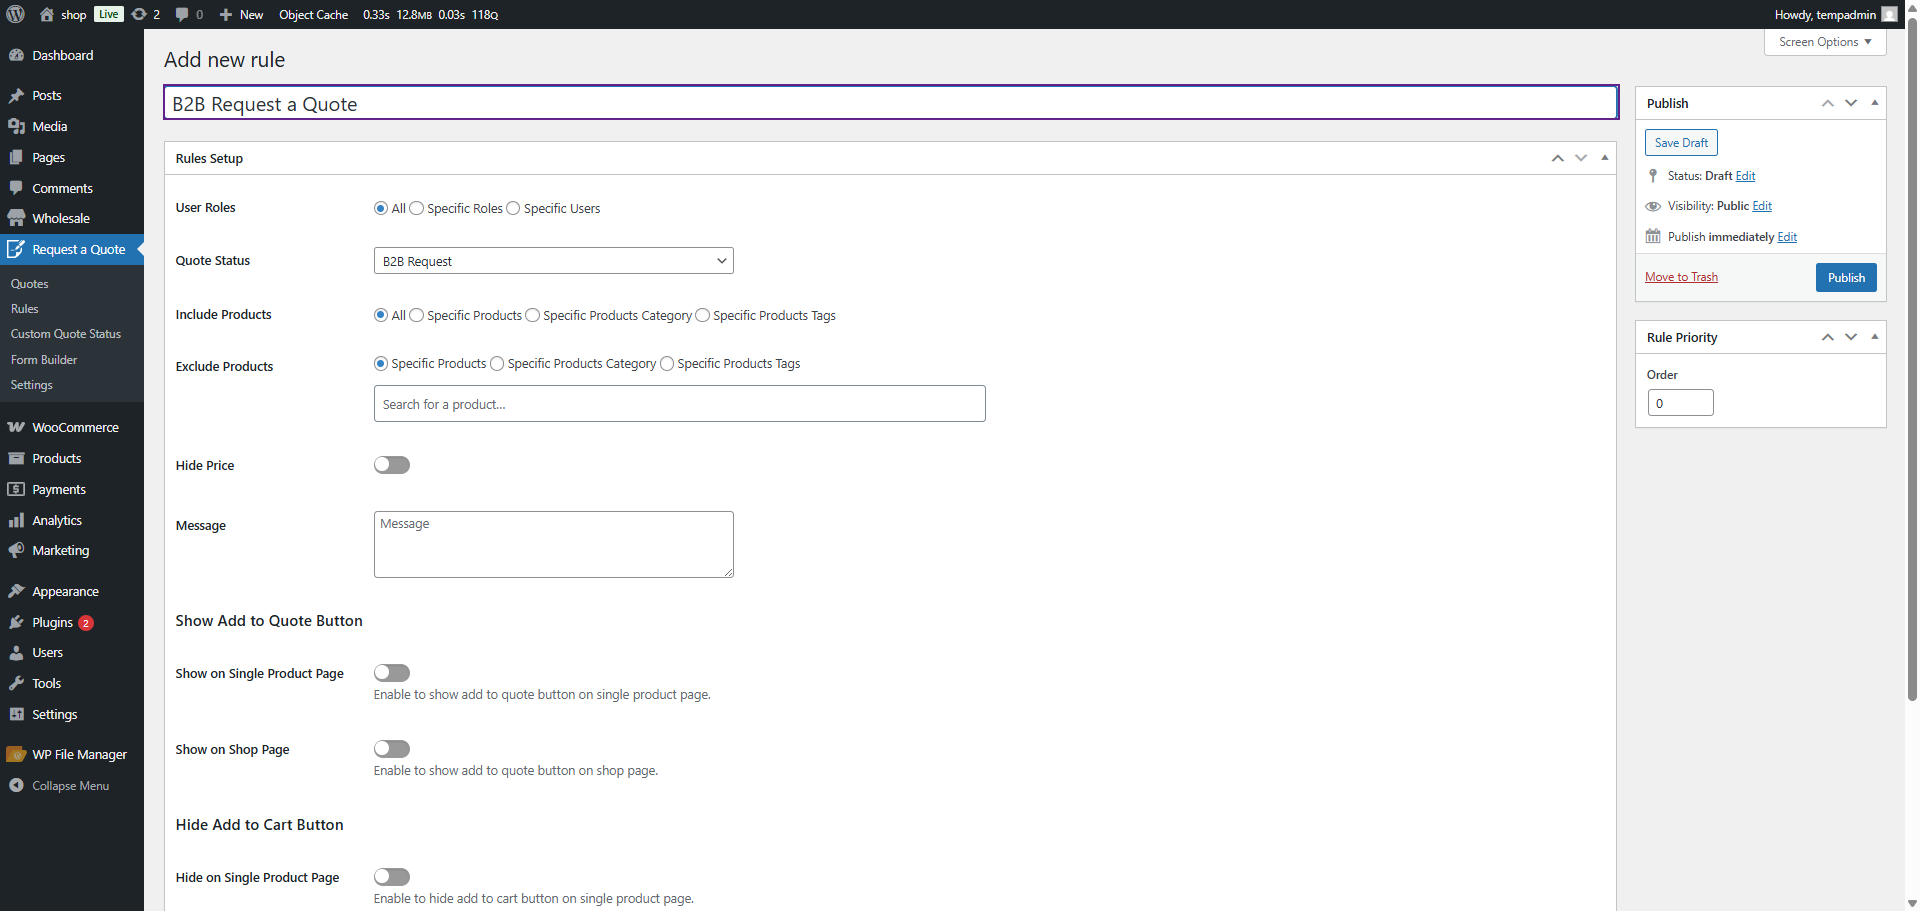
Task: Enable Show on Single Product Page
Action: [x=391, y=672]
